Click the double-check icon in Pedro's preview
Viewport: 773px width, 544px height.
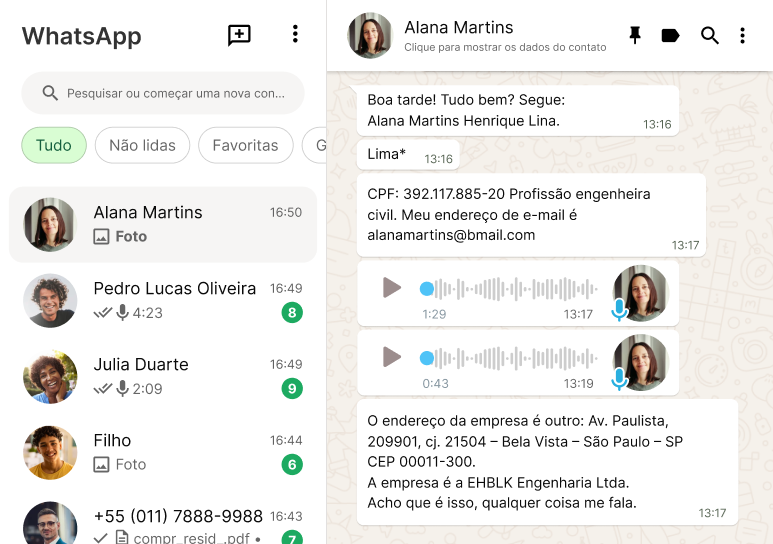103,313
